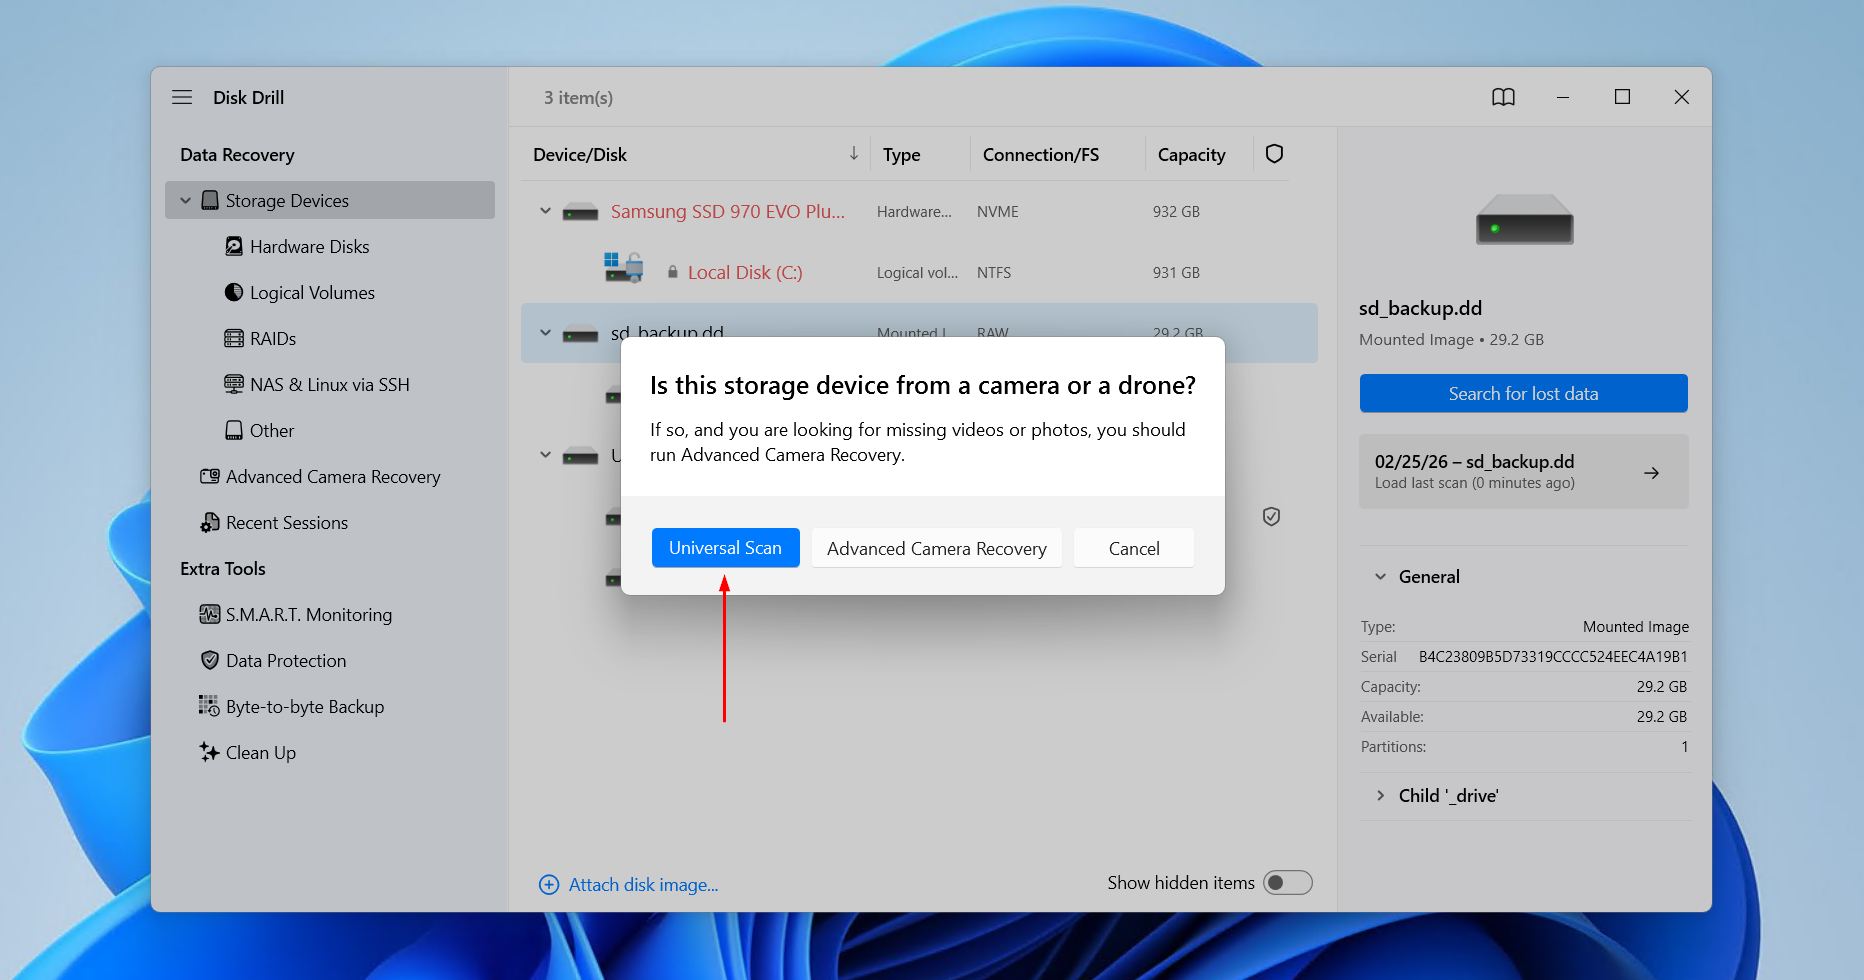Click the shield protection column icon
Image resolution: width=1864 pixels, height=980 pixels.
point(1274,154)
